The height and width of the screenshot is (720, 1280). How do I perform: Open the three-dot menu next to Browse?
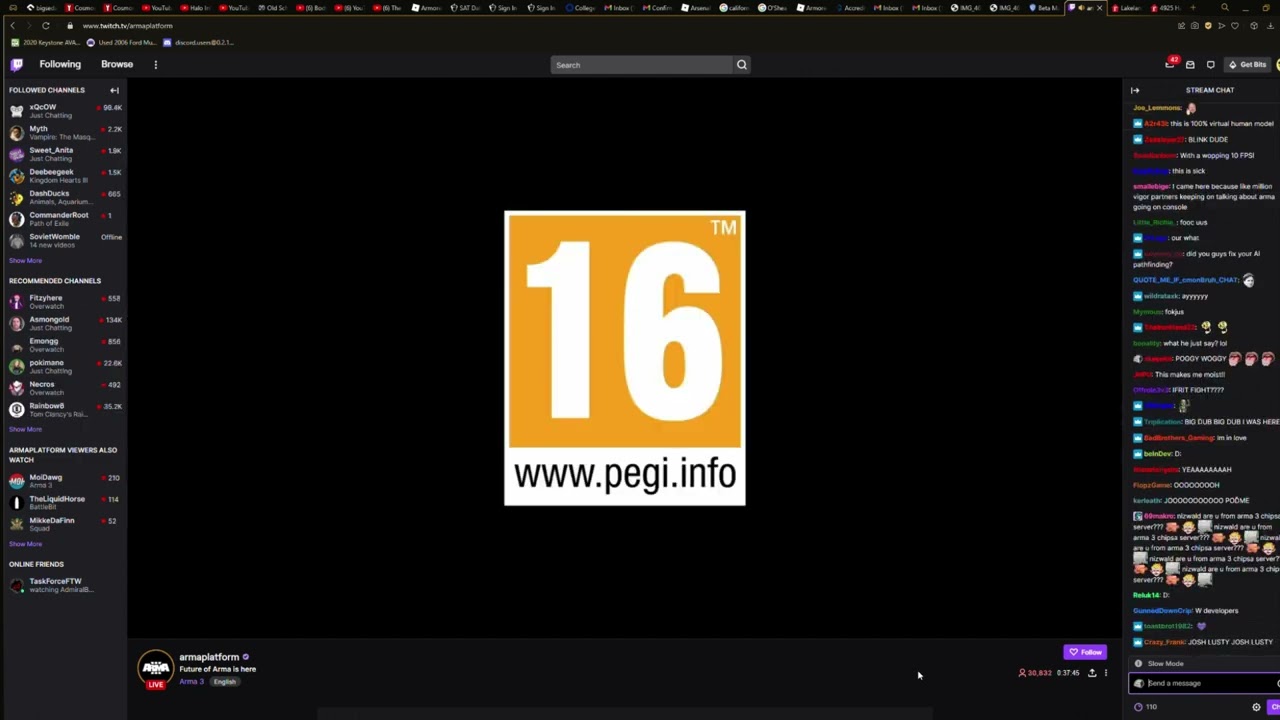(x=155, y=64)
